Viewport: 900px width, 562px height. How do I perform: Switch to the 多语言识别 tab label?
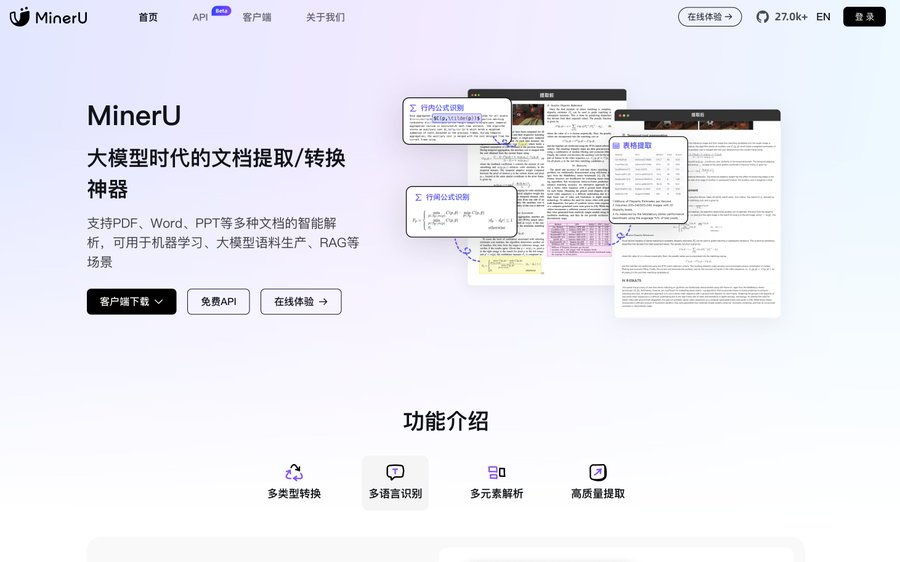click(395, 493)
